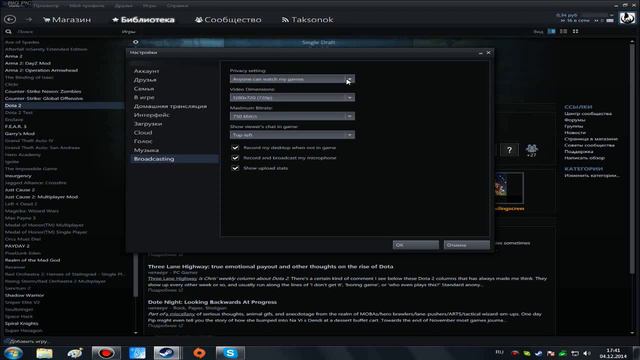Image resolution: width=640 pixels, height=360 pixels.
Task: Open the Video Dimensions dropdown
Action: tap(292, 98)
